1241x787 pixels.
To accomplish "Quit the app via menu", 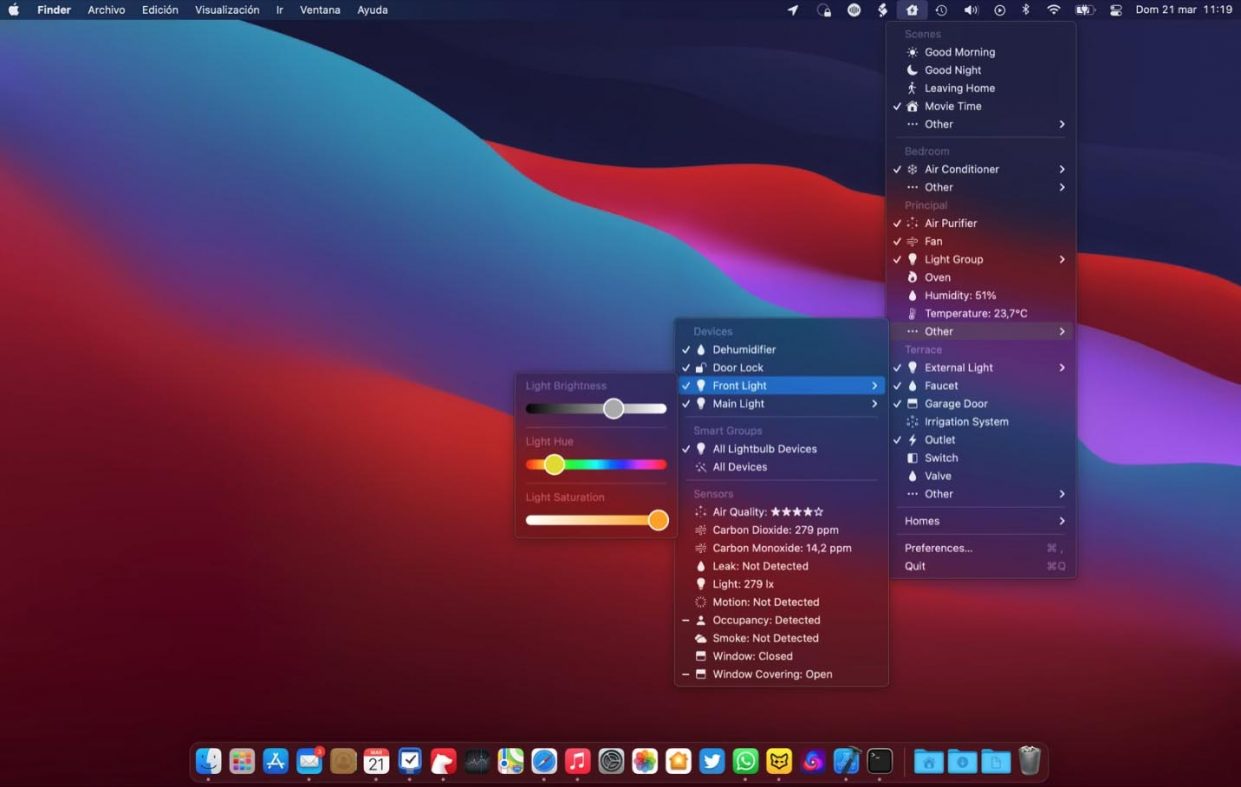I will click(915, 566).
